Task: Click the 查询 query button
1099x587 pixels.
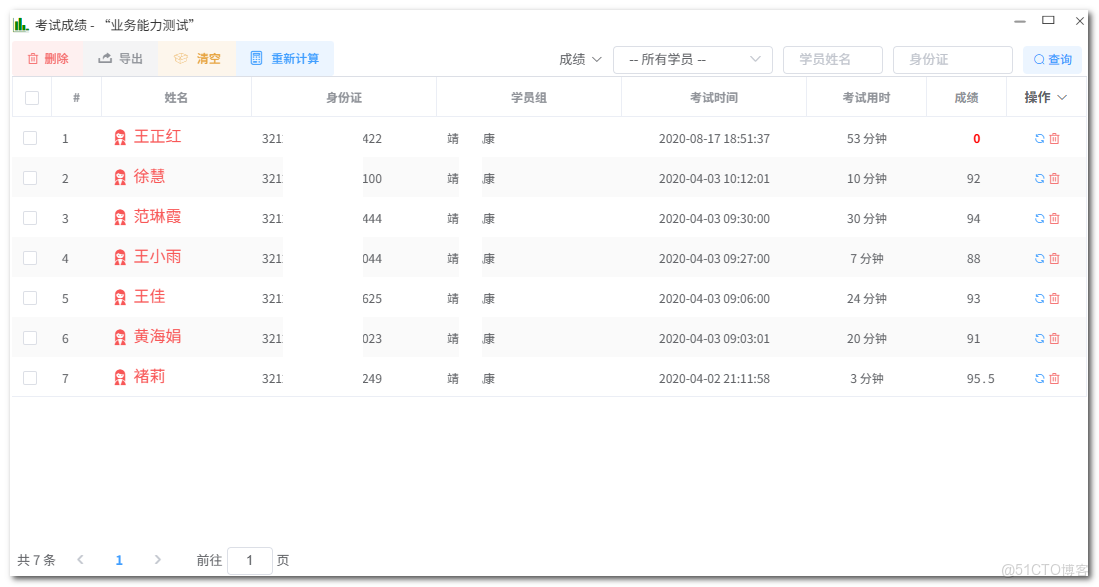Action: click(1052, 60)
